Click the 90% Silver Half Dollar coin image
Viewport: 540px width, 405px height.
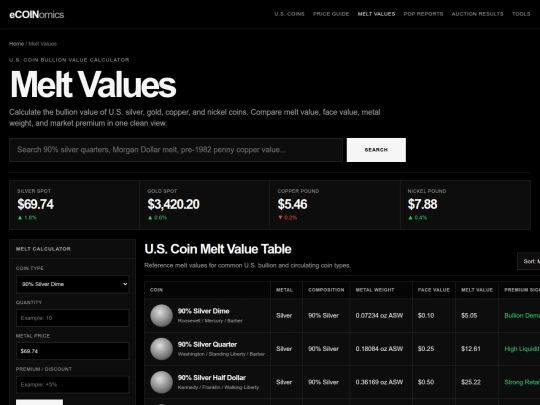click(x=162, y=382)
